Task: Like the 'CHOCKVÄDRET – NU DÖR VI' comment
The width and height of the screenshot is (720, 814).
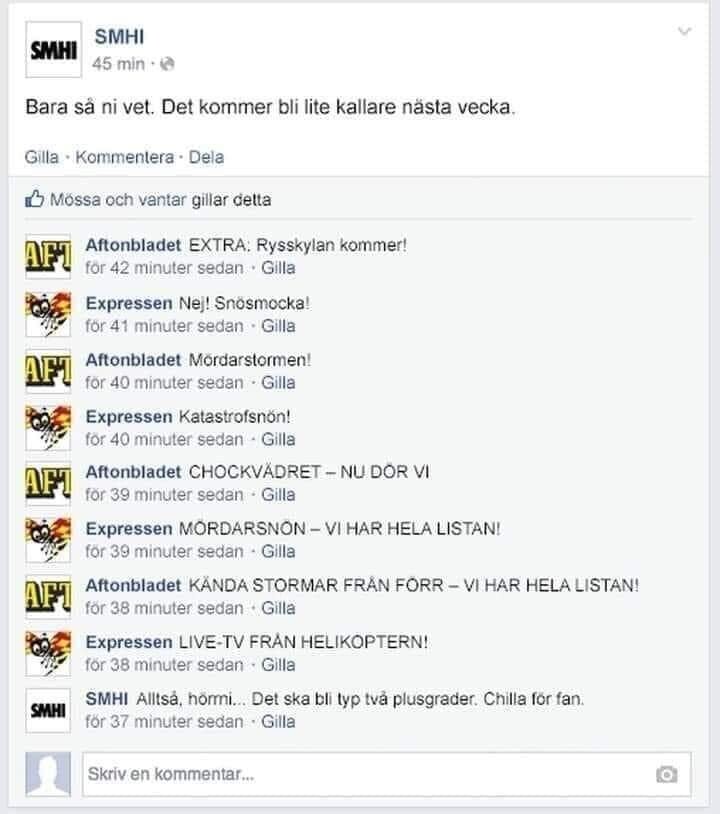Action: 278,495
